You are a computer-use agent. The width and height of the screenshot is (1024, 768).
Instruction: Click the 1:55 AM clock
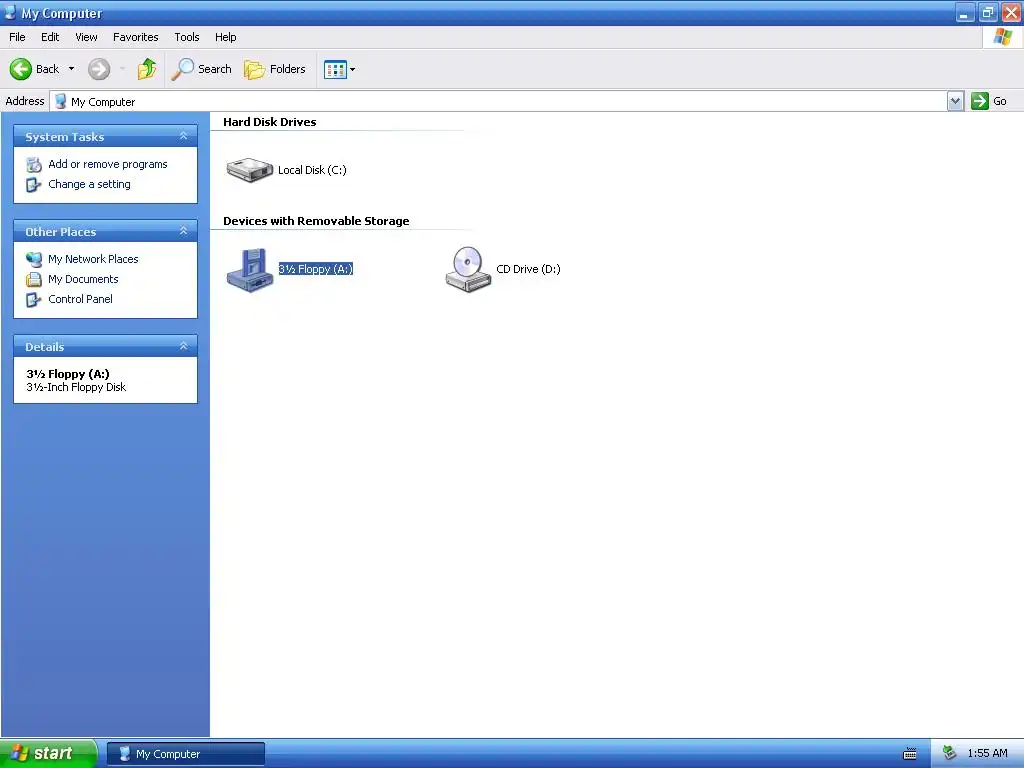(x=987, y=754)
